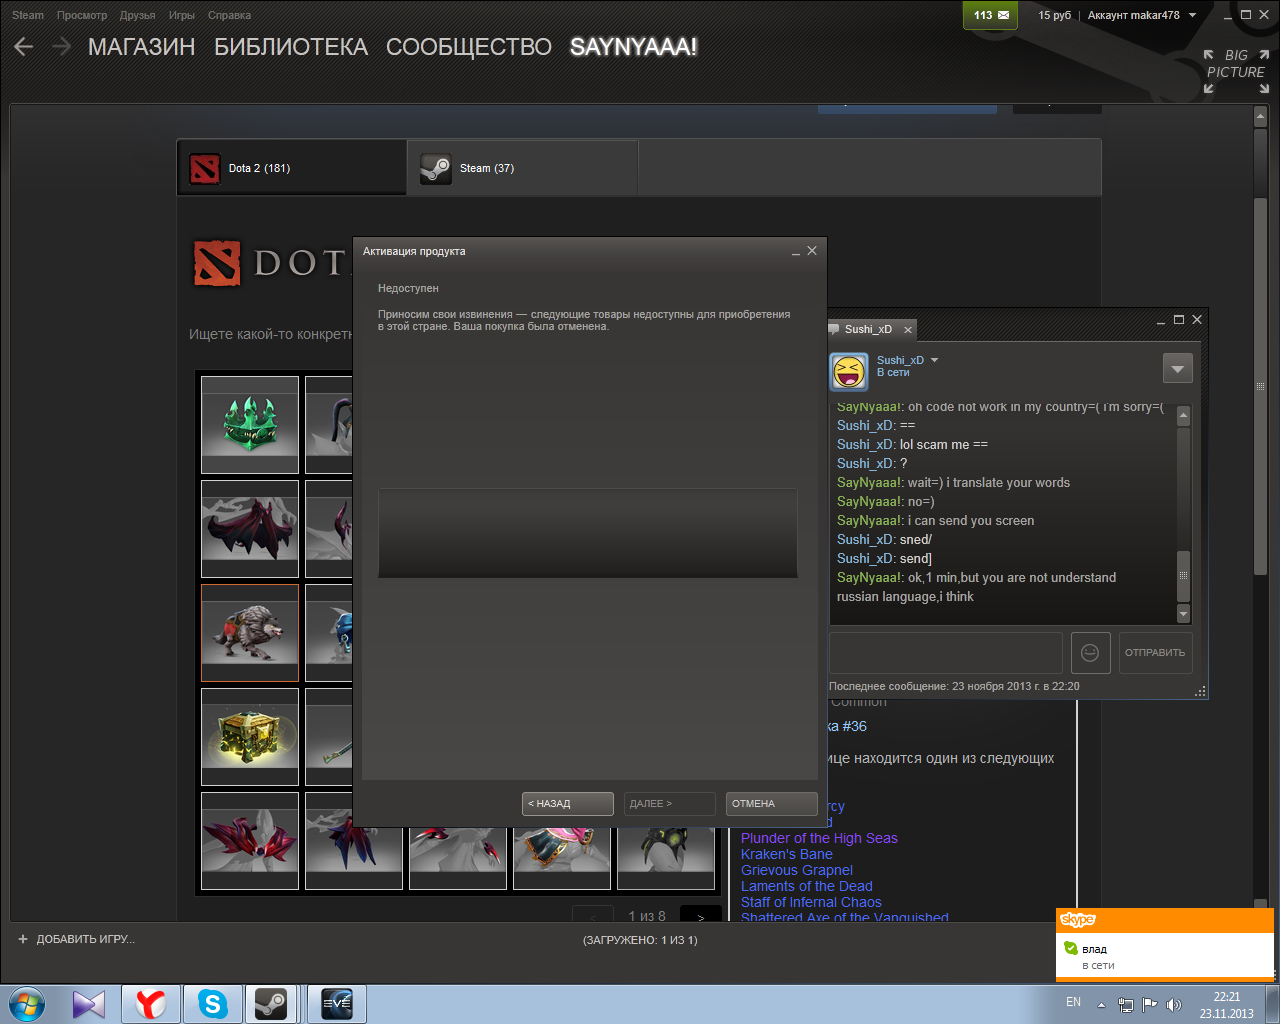The height and width of the screenshot is (1024, 1280).
Task: Open Plunder of the High Seas link
Action: tap(819, 838)
